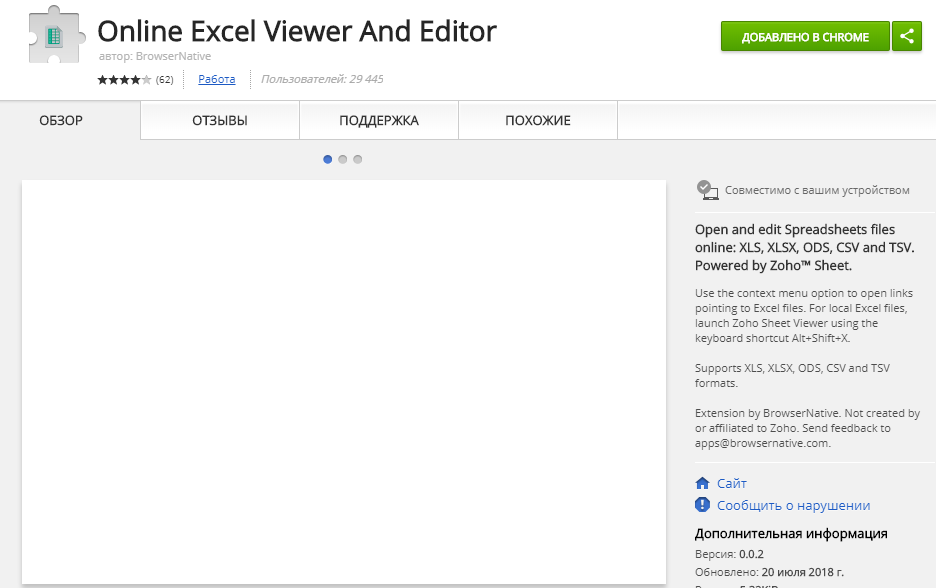Click the star rating icons
The width and height of the screenshot is (936, 588).
(124, 79)
